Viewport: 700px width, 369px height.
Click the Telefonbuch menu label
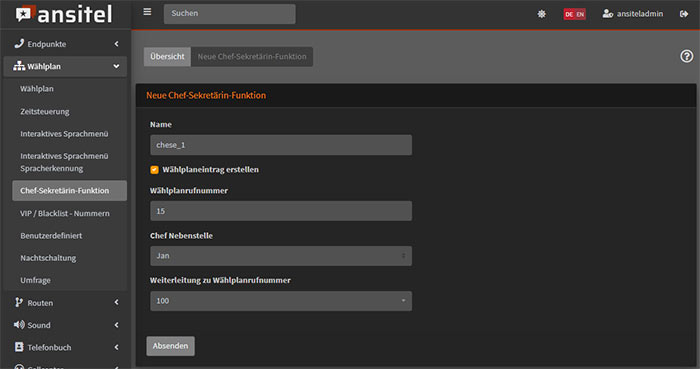pyautogui.click(x=49, y=348)
